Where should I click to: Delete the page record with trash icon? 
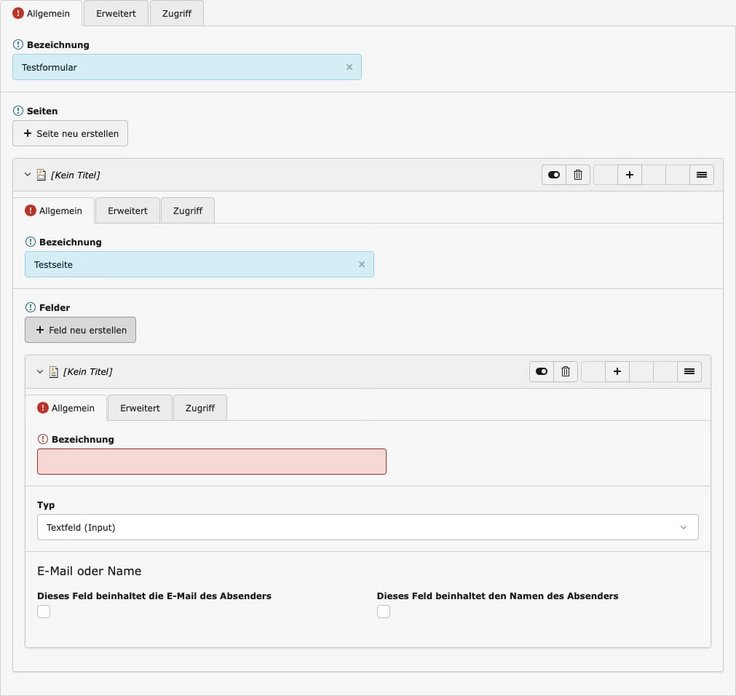click(578, 175)
